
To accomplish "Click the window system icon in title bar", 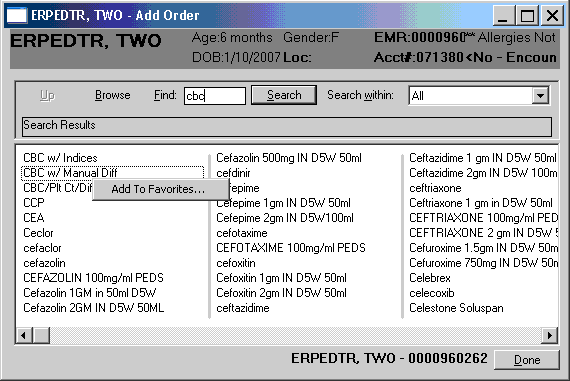I will coord(17,15).
